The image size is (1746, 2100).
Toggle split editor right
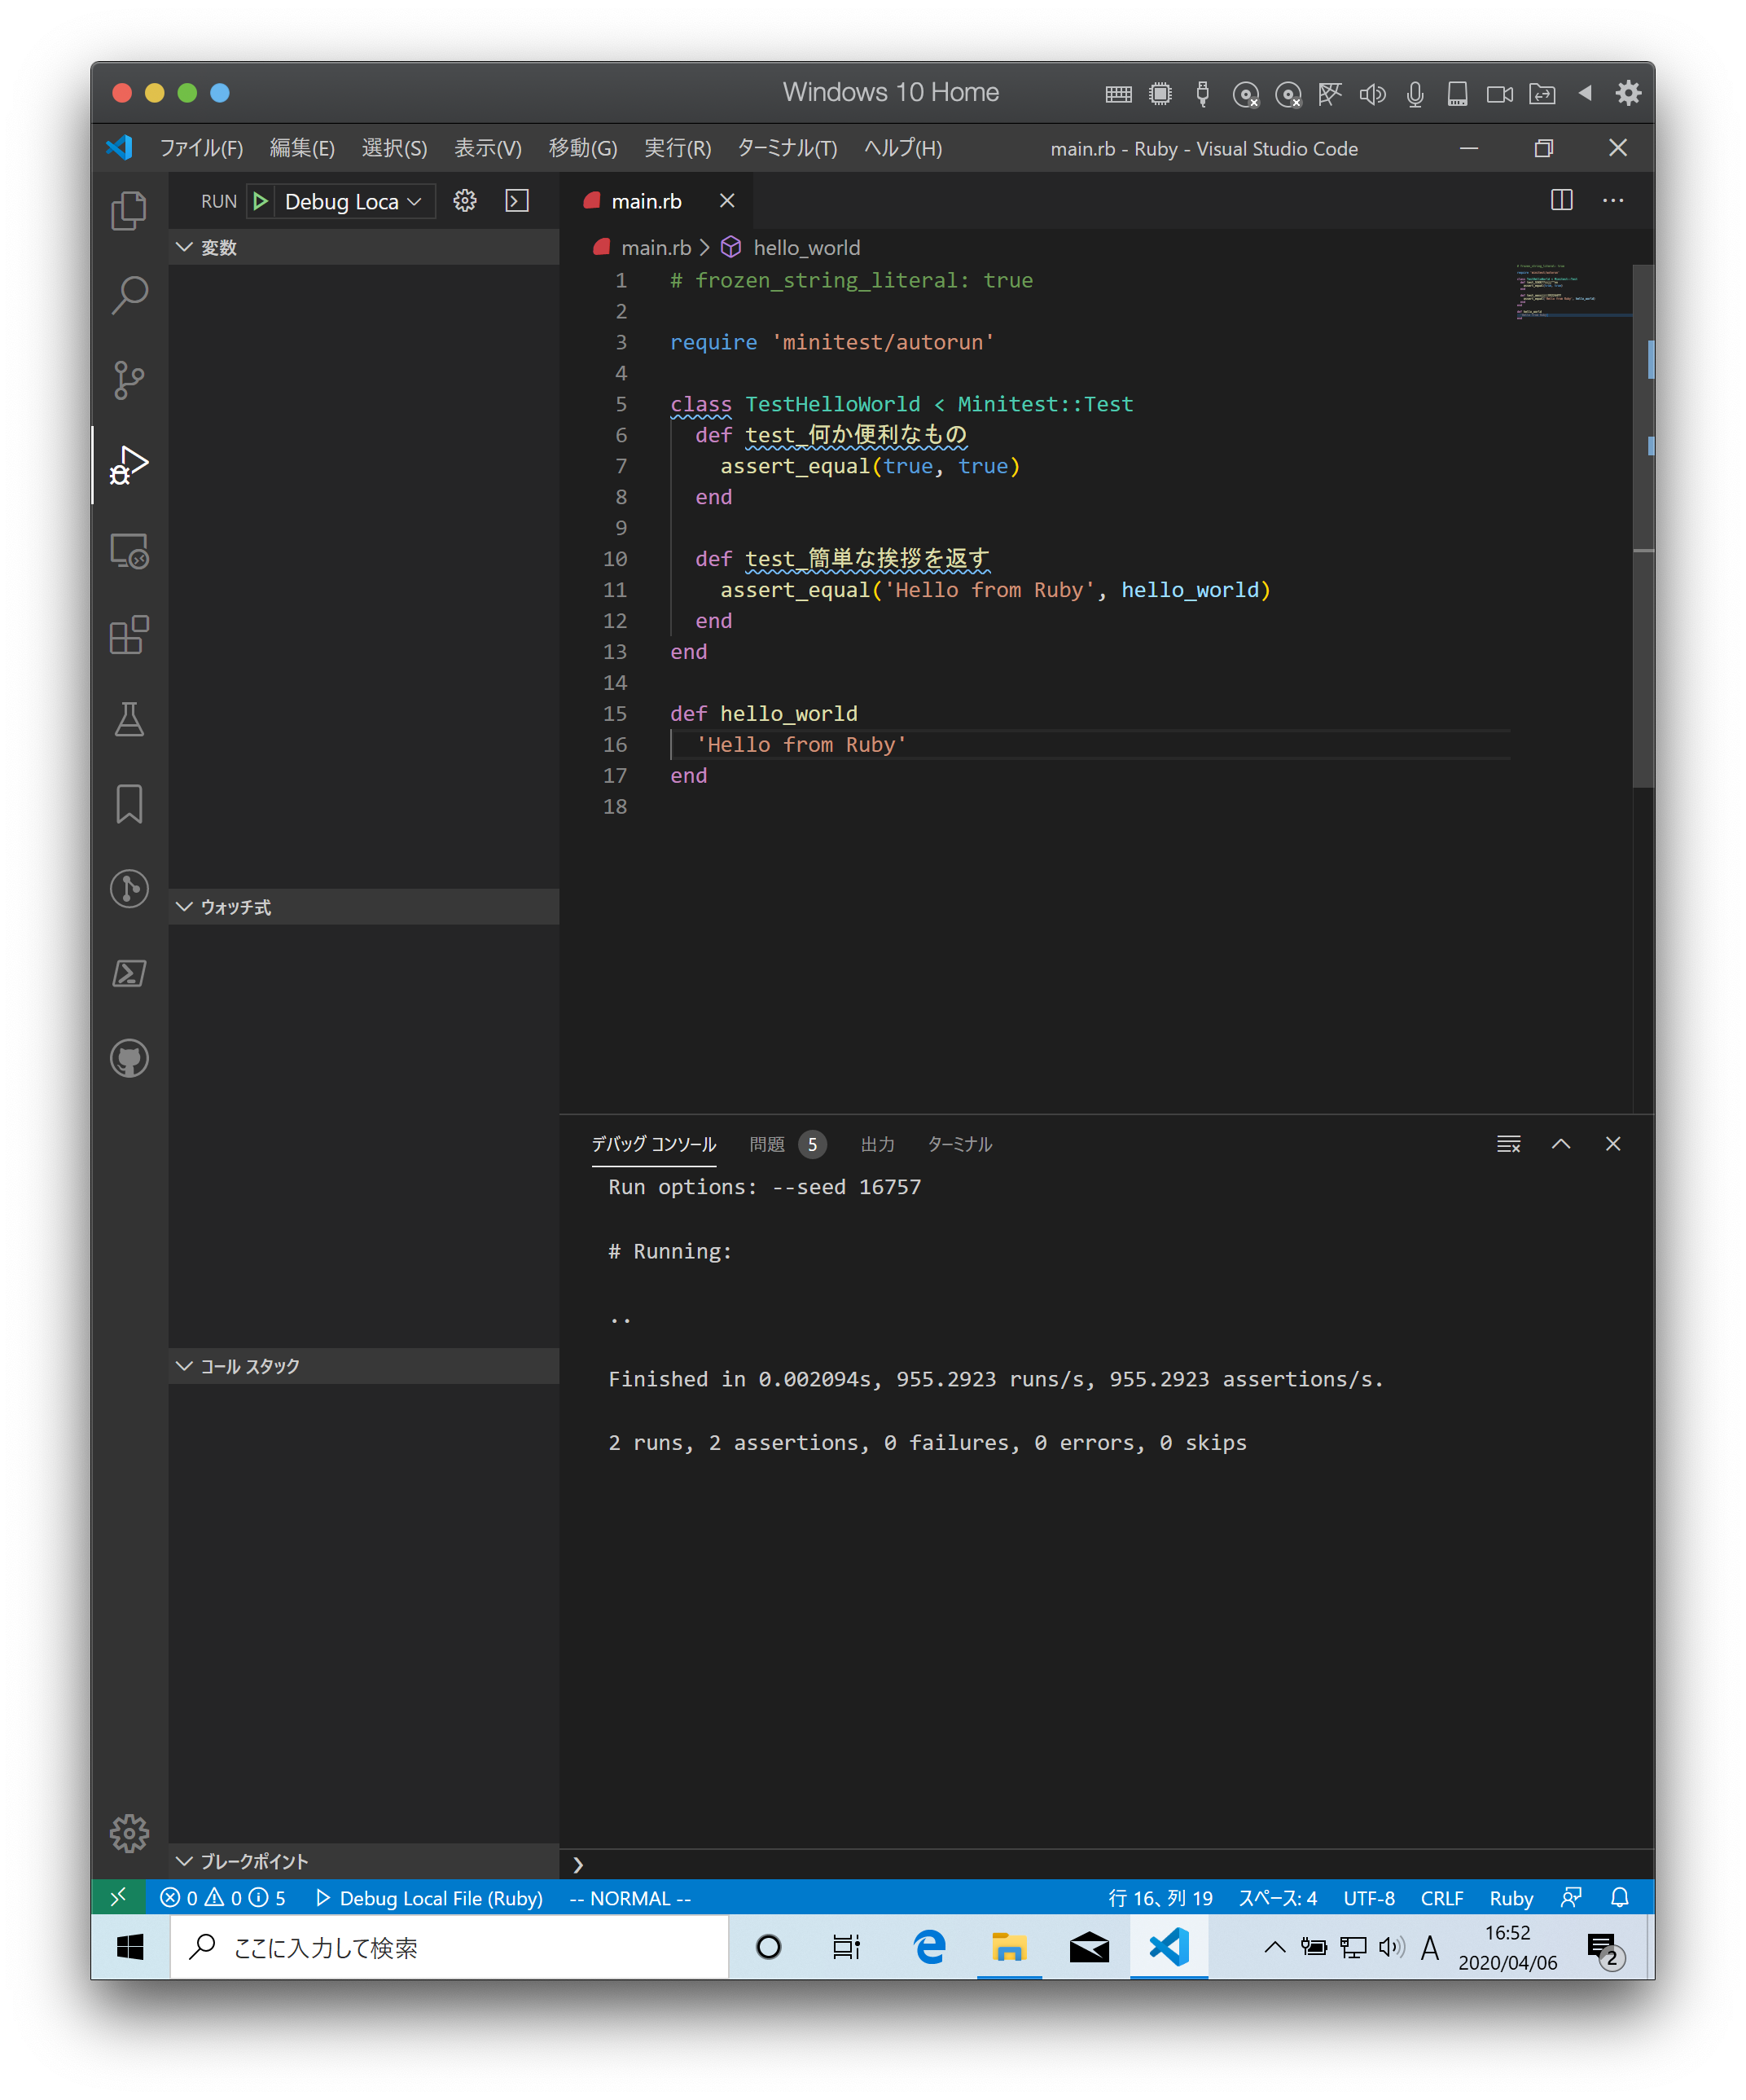pyautogui.click(x=1561, y=200)
